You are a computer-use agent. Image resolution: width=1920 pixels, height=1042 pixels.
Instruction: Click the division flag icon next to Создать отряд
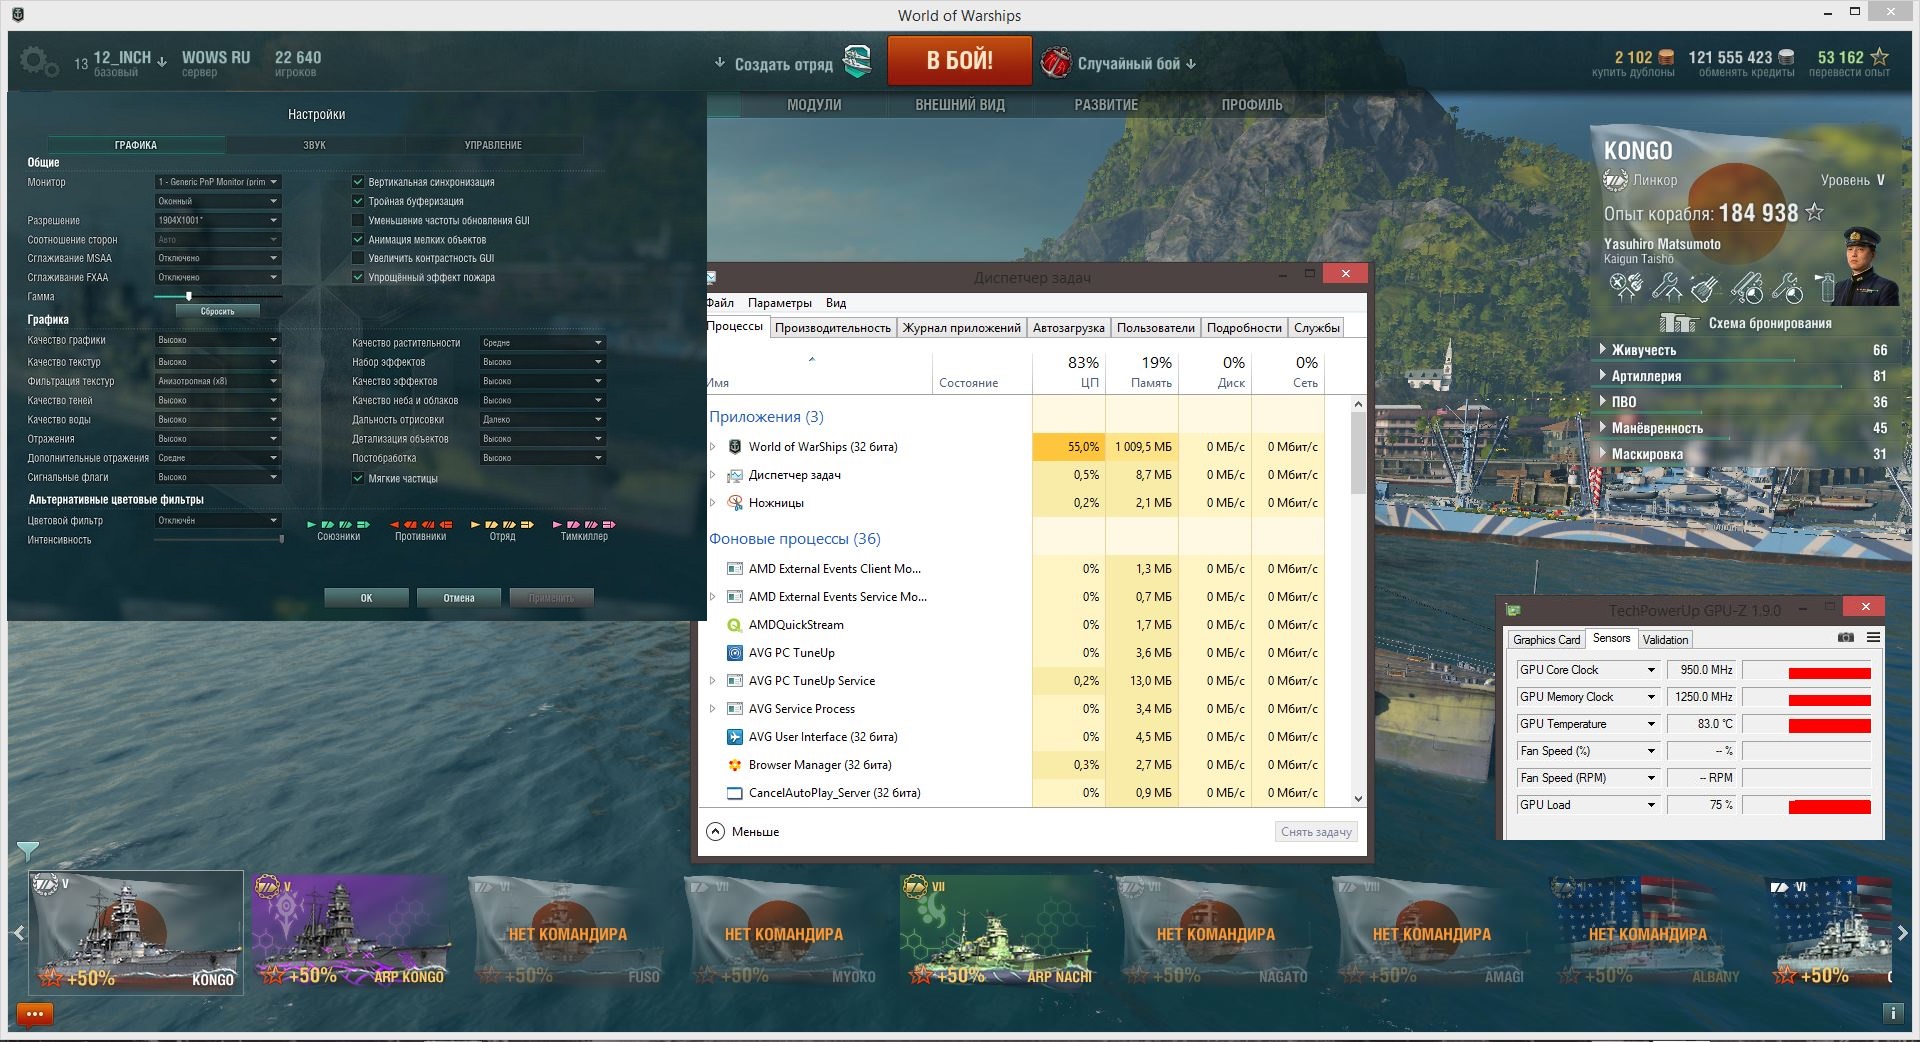[857, 62]
